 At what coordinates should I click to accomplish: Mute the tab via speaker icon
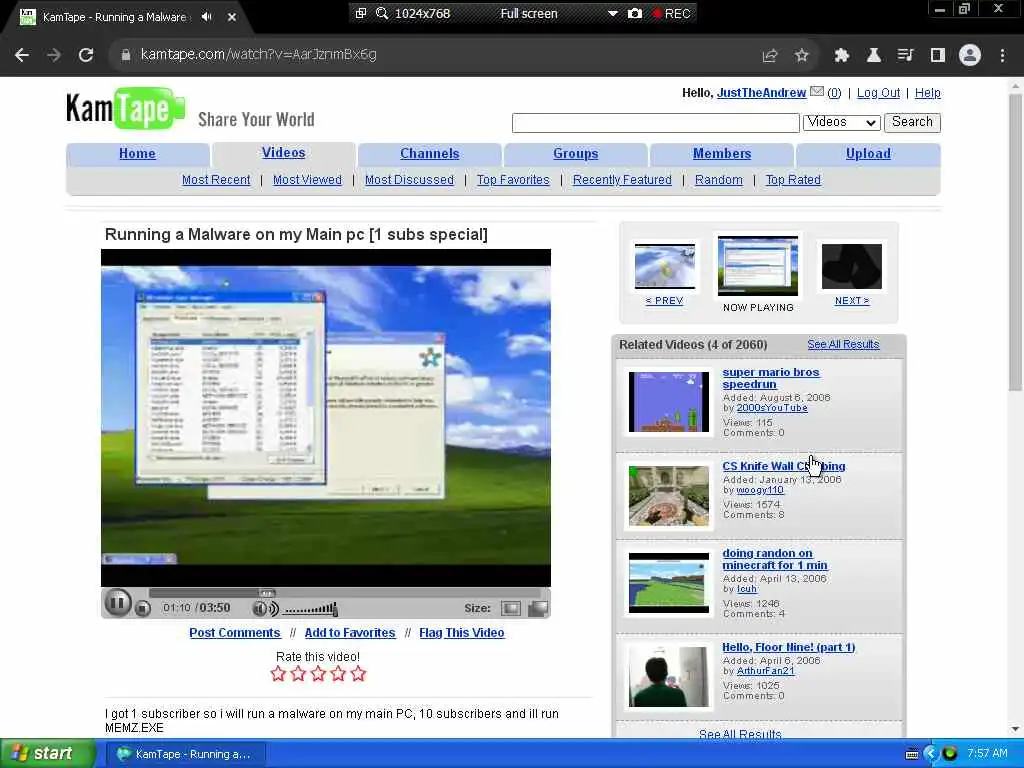tap(207, 17)
